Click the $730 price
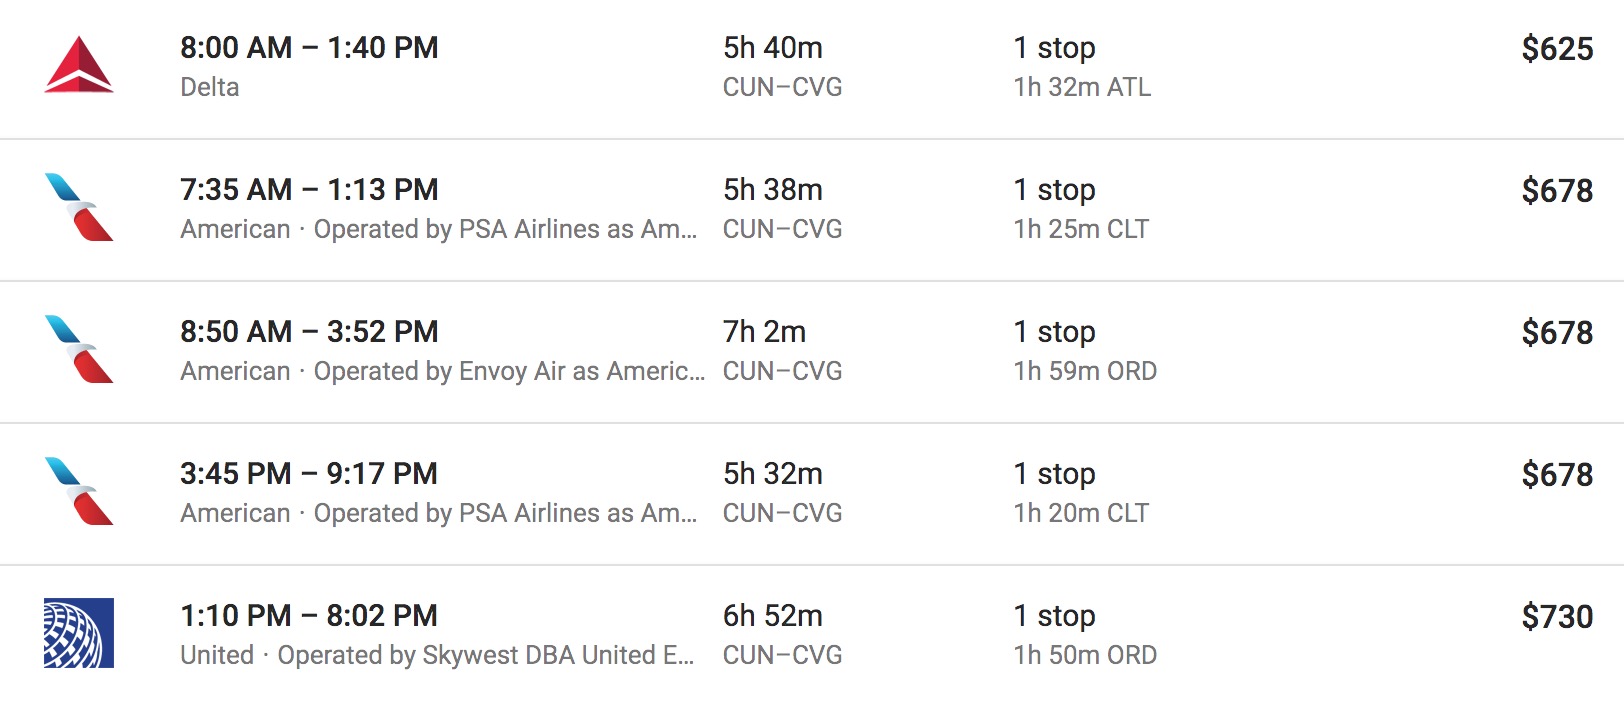This screenshot has width=1624, height=702. pos(1556,617)
